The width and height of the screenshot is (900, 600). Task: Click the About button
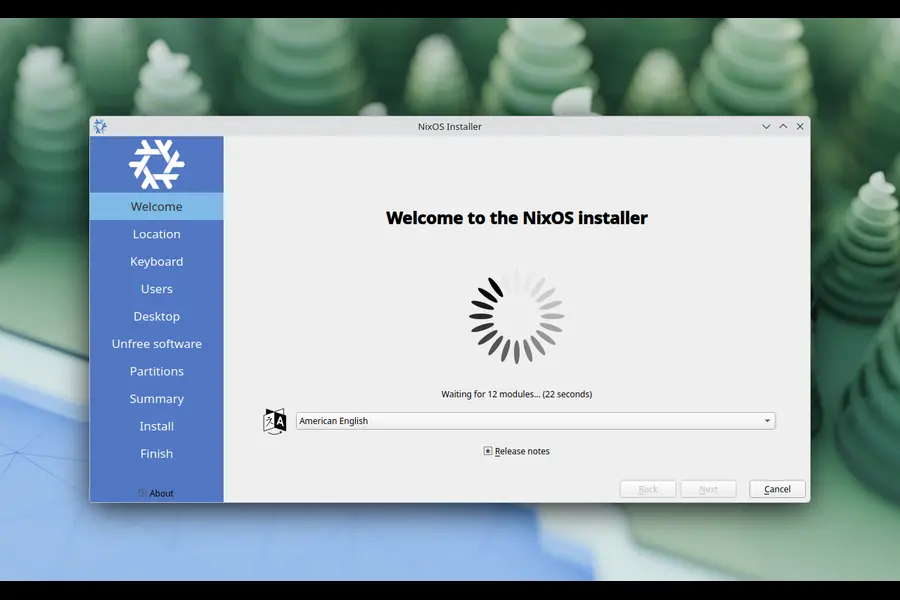coord(156,493)
